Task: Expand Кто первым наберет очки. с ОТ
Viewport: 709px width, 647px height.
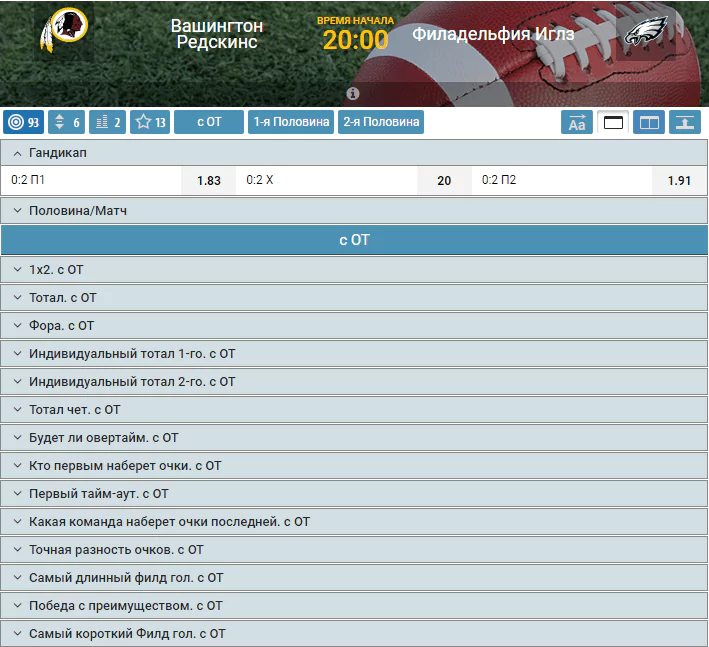Action: (354, 466)
